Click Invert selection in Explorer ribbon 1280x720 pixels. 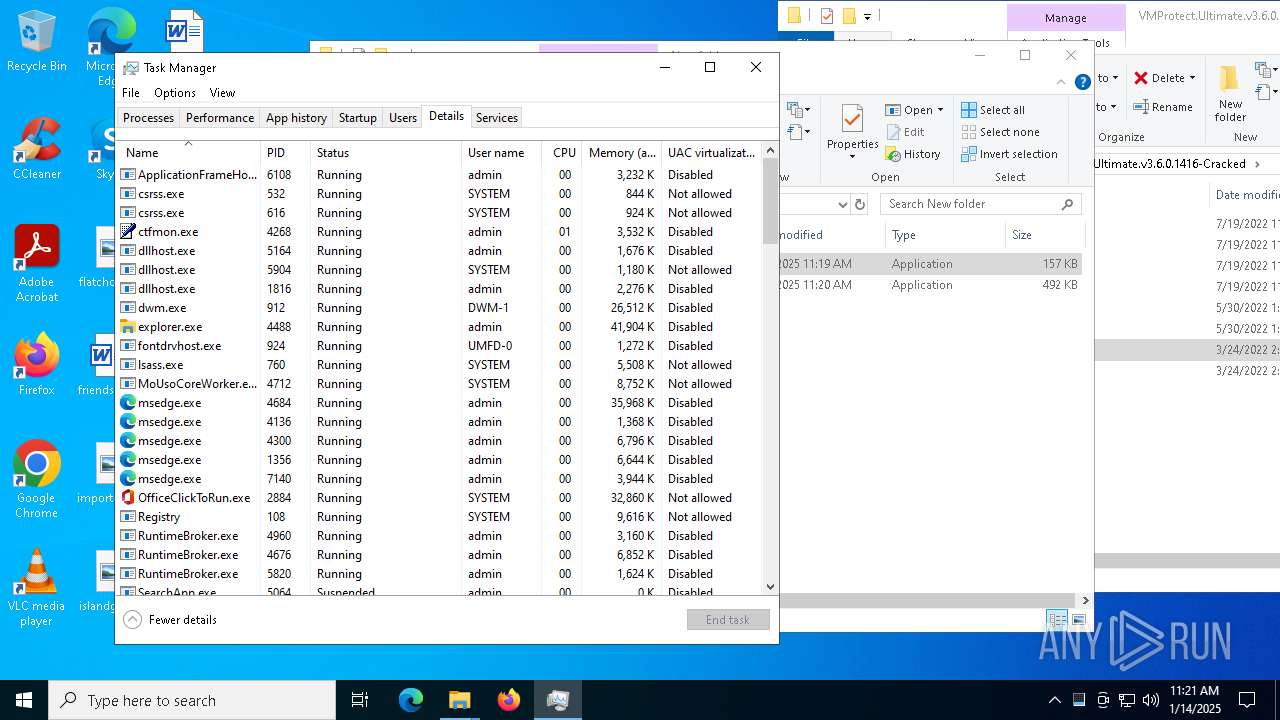click(x=1009, y=154)
